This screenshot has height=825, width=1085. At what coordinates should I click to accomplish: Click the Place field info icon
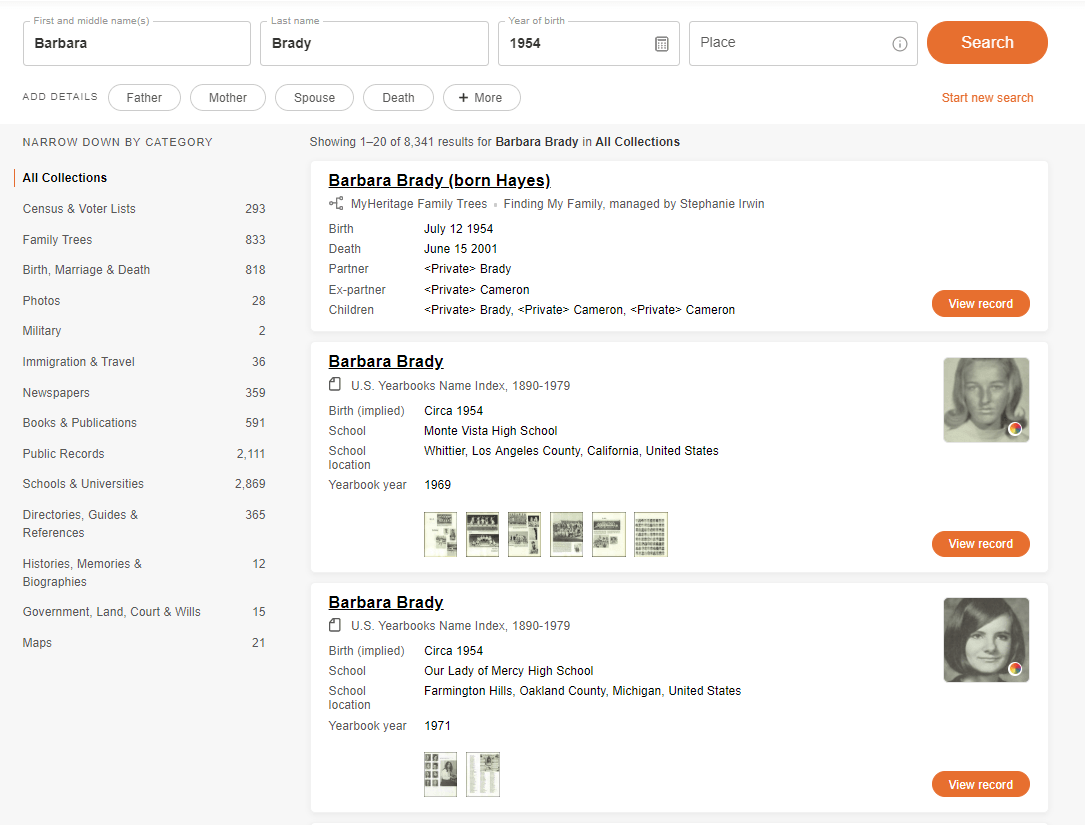coord(900,44)
